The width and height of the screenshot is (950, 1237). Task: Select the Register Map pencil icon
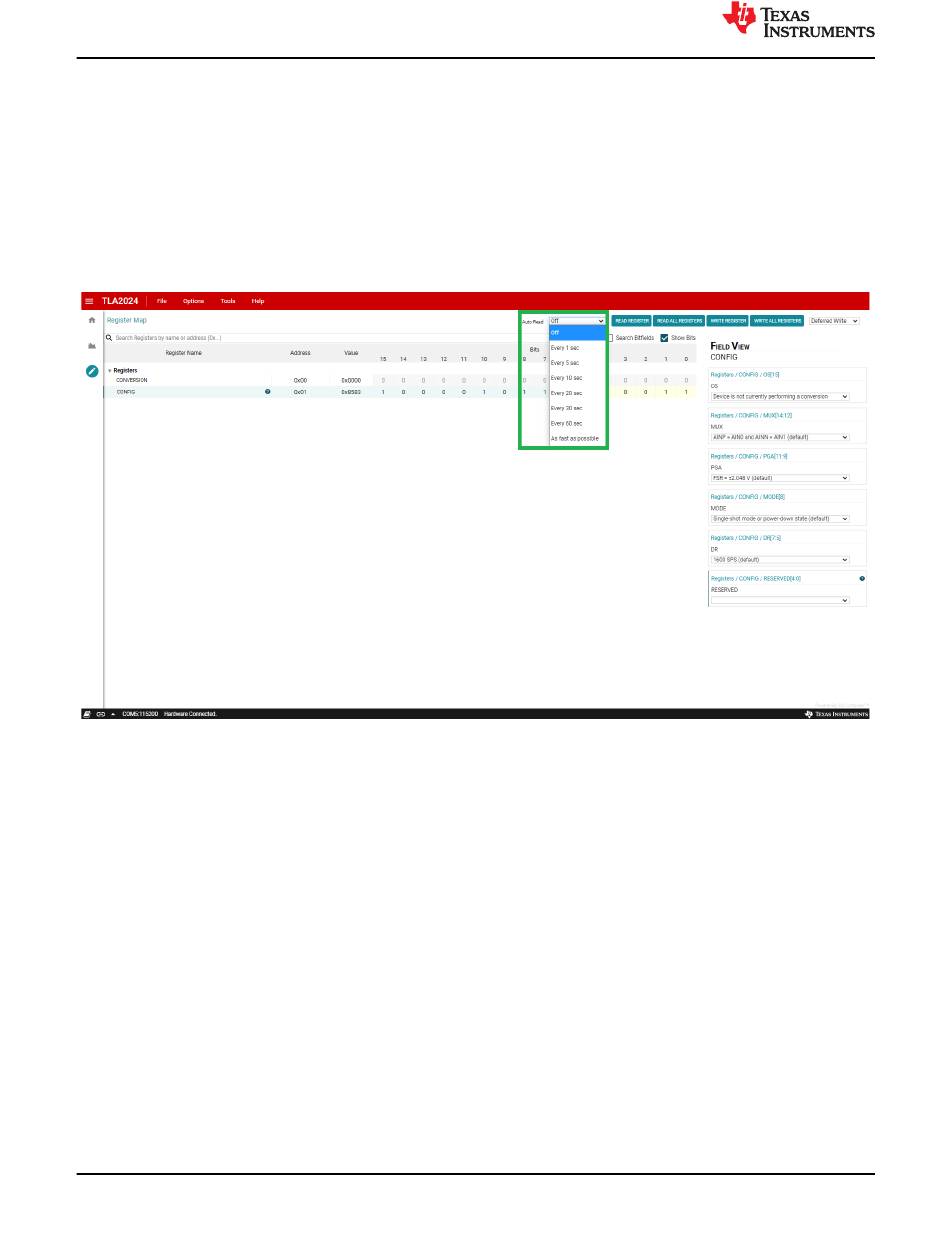pos(92,370)
